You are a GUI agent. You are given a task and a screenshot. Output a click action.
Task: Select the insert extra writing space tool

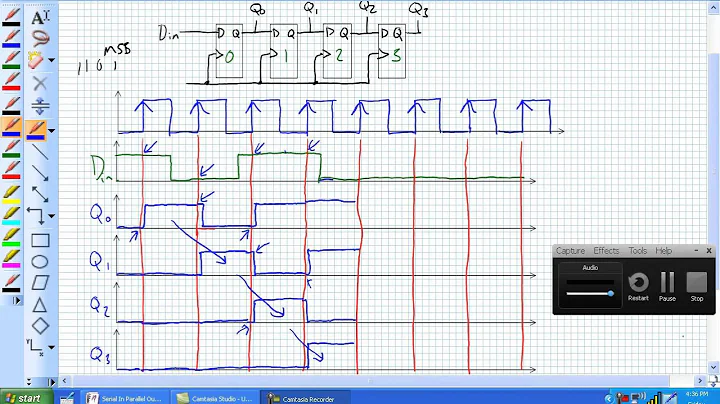(x=40, y=106)
